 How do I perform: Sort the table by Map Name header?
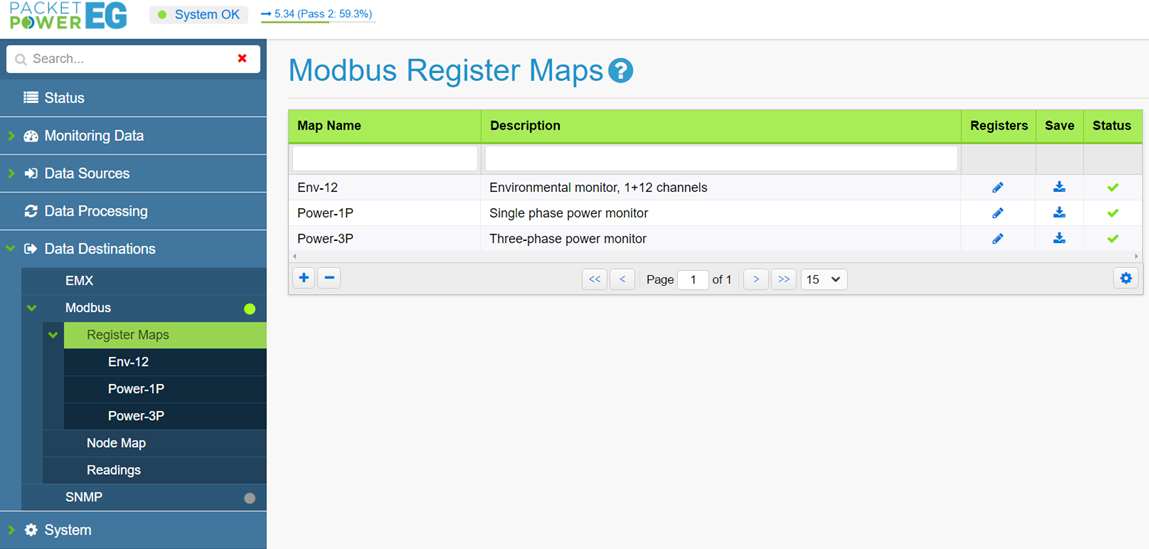[x=329, y=126]
